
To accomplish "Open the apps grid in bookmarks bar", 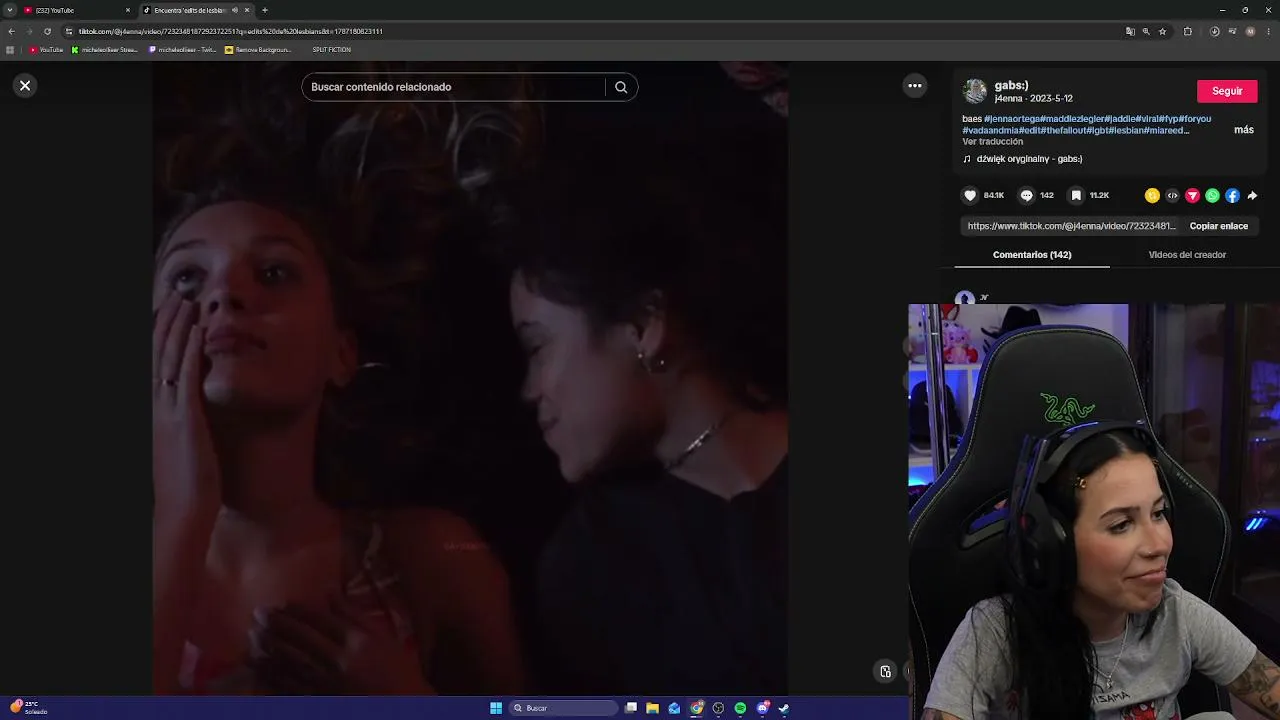I will (10, 50).
